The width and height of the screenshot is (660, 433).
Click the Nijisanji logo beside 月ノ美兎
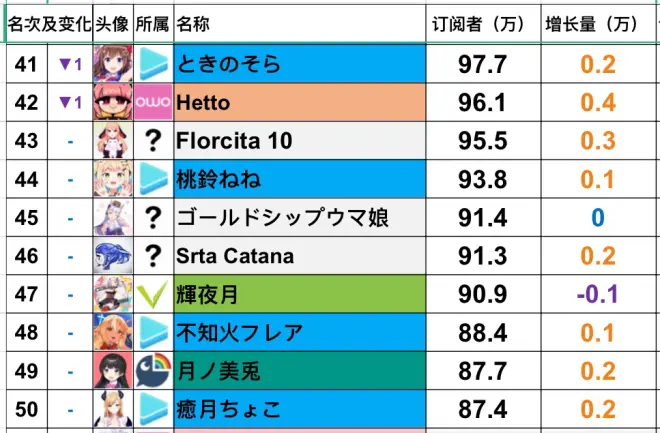[x=153, y=371]
